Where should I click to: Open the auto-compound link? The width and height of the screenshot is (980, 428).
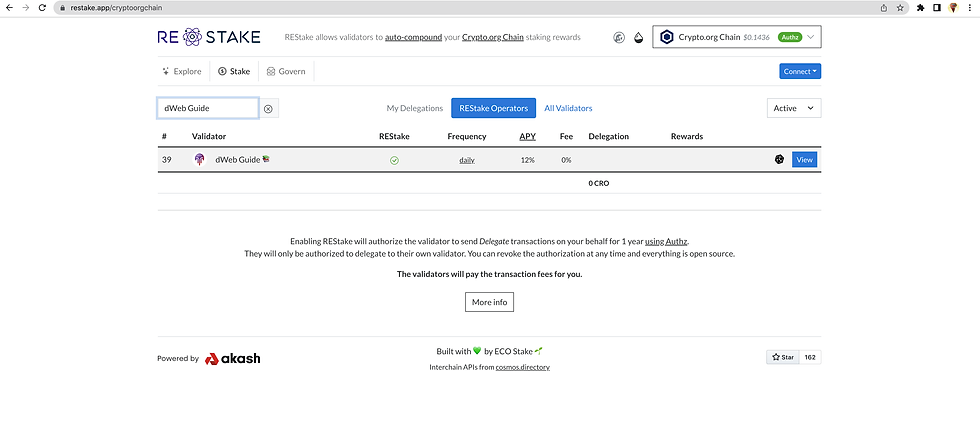click(x=413, y=37)
